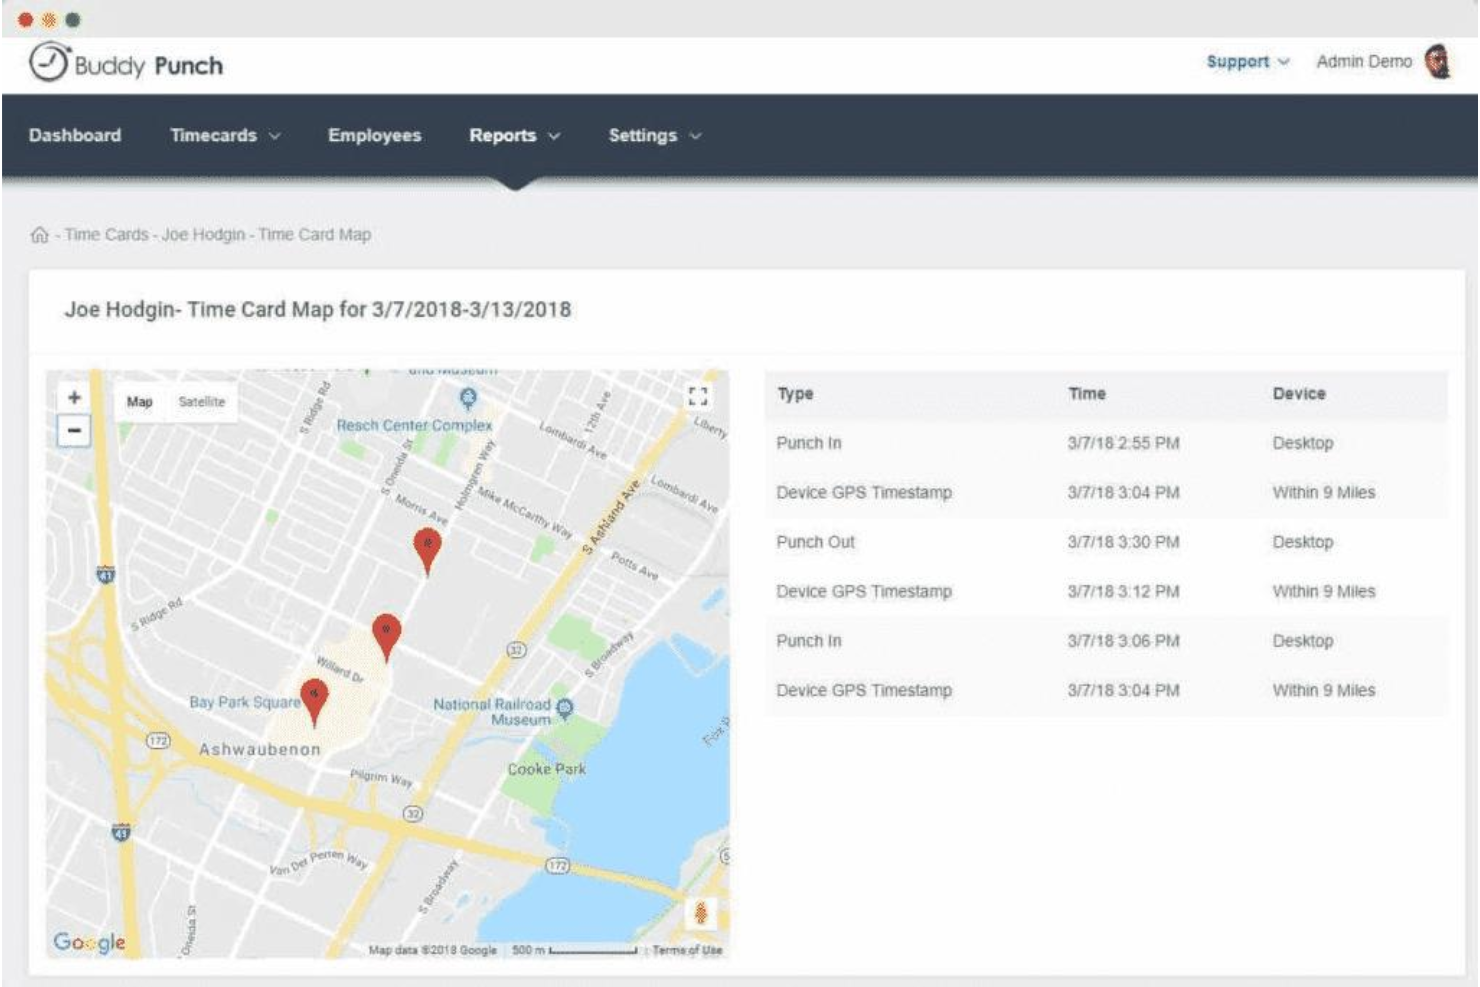This screenshot has width=1480, height=987.
Task: Click the Google logo on the map
Action: tap(88, 940)
